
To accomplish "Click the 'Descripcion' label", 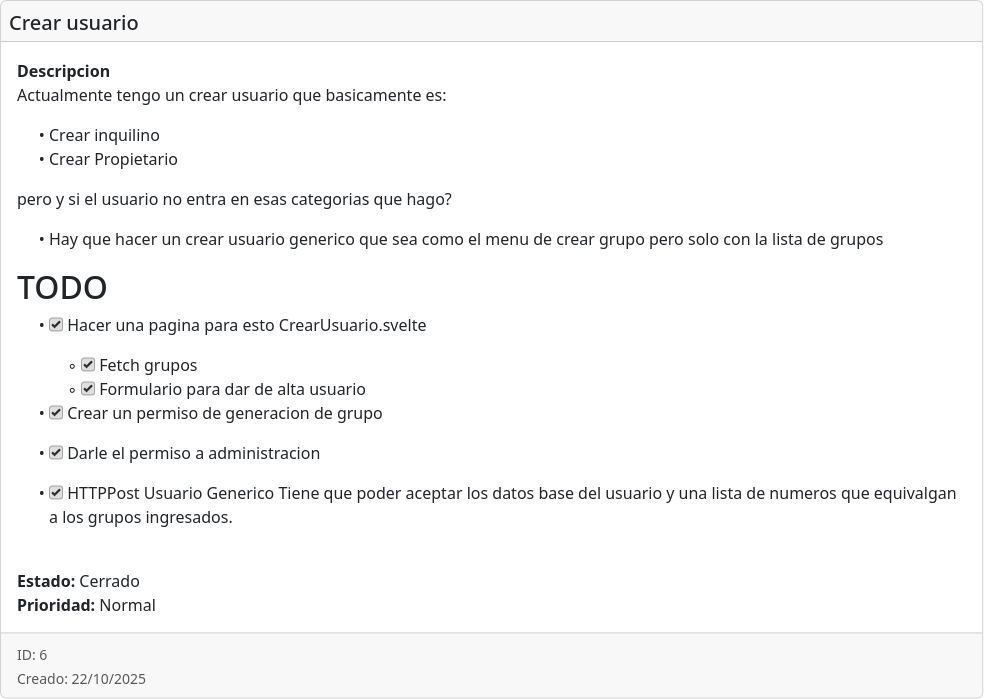I will tap(63, 71).
